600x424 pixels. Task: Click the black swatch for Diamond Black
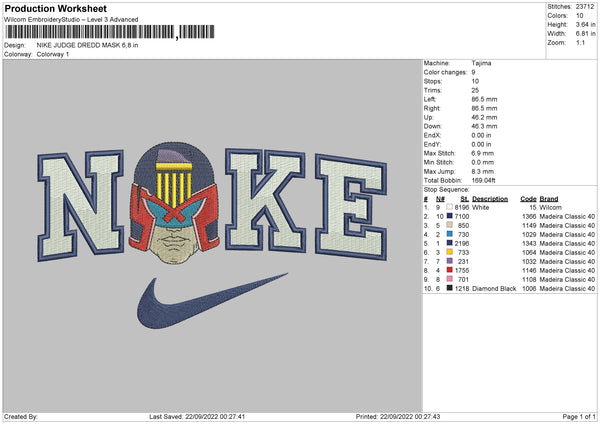click(x=450, y=288)
